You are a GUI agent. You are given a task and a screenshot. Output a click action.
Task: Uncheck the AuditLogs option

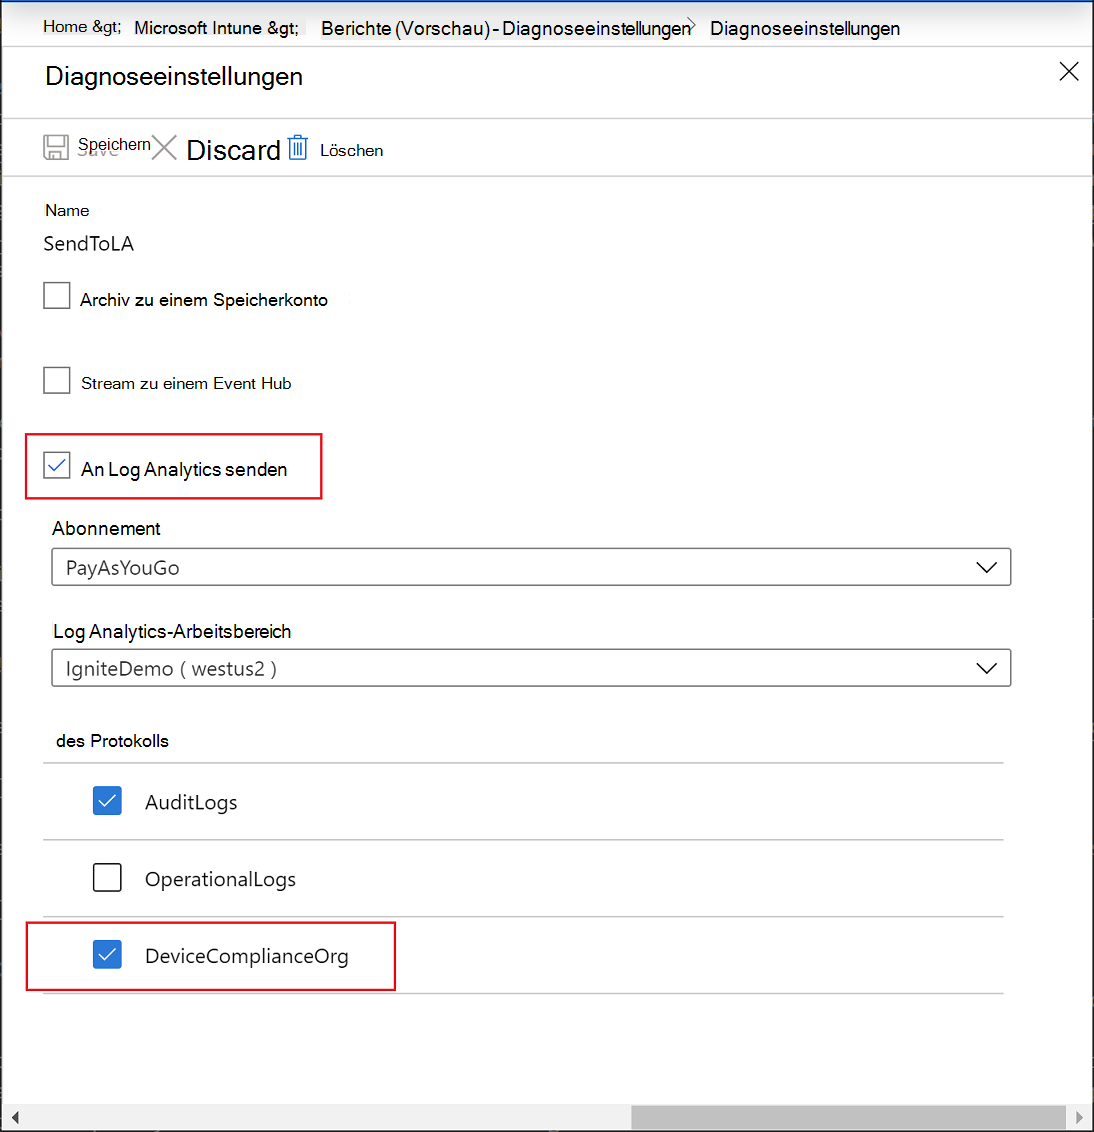click(x=107, y=801)
